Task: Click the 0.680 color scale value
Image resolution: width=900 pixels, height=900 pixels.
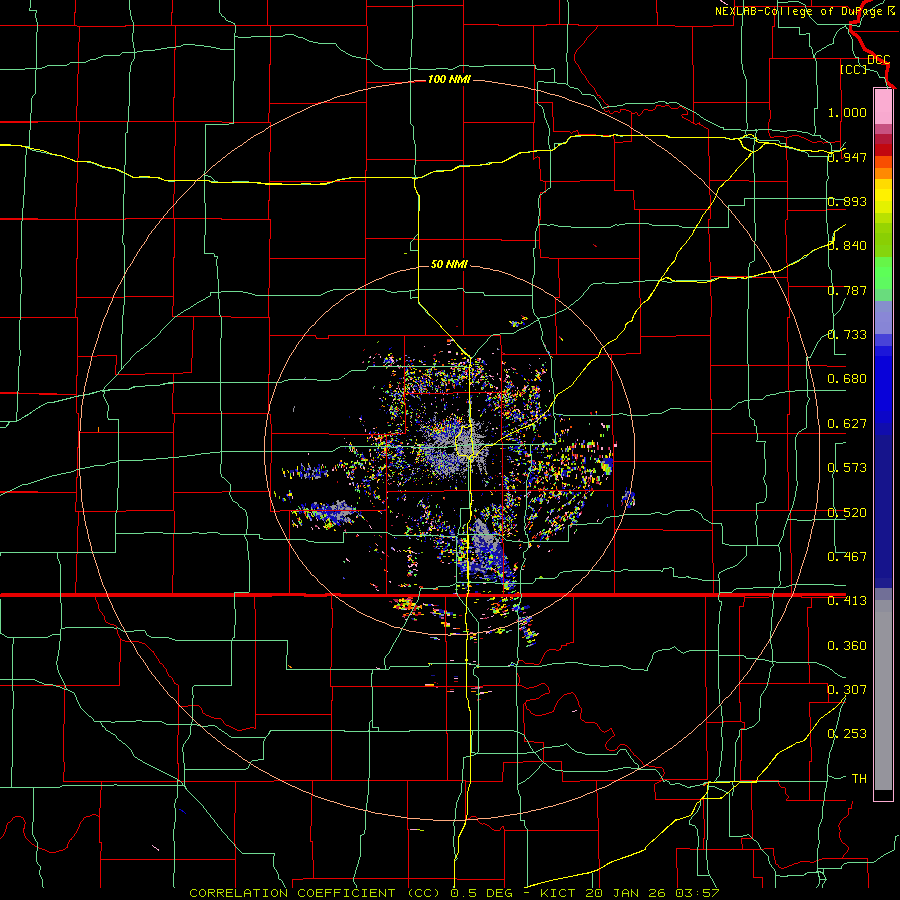Action: (x=847, y=379)
